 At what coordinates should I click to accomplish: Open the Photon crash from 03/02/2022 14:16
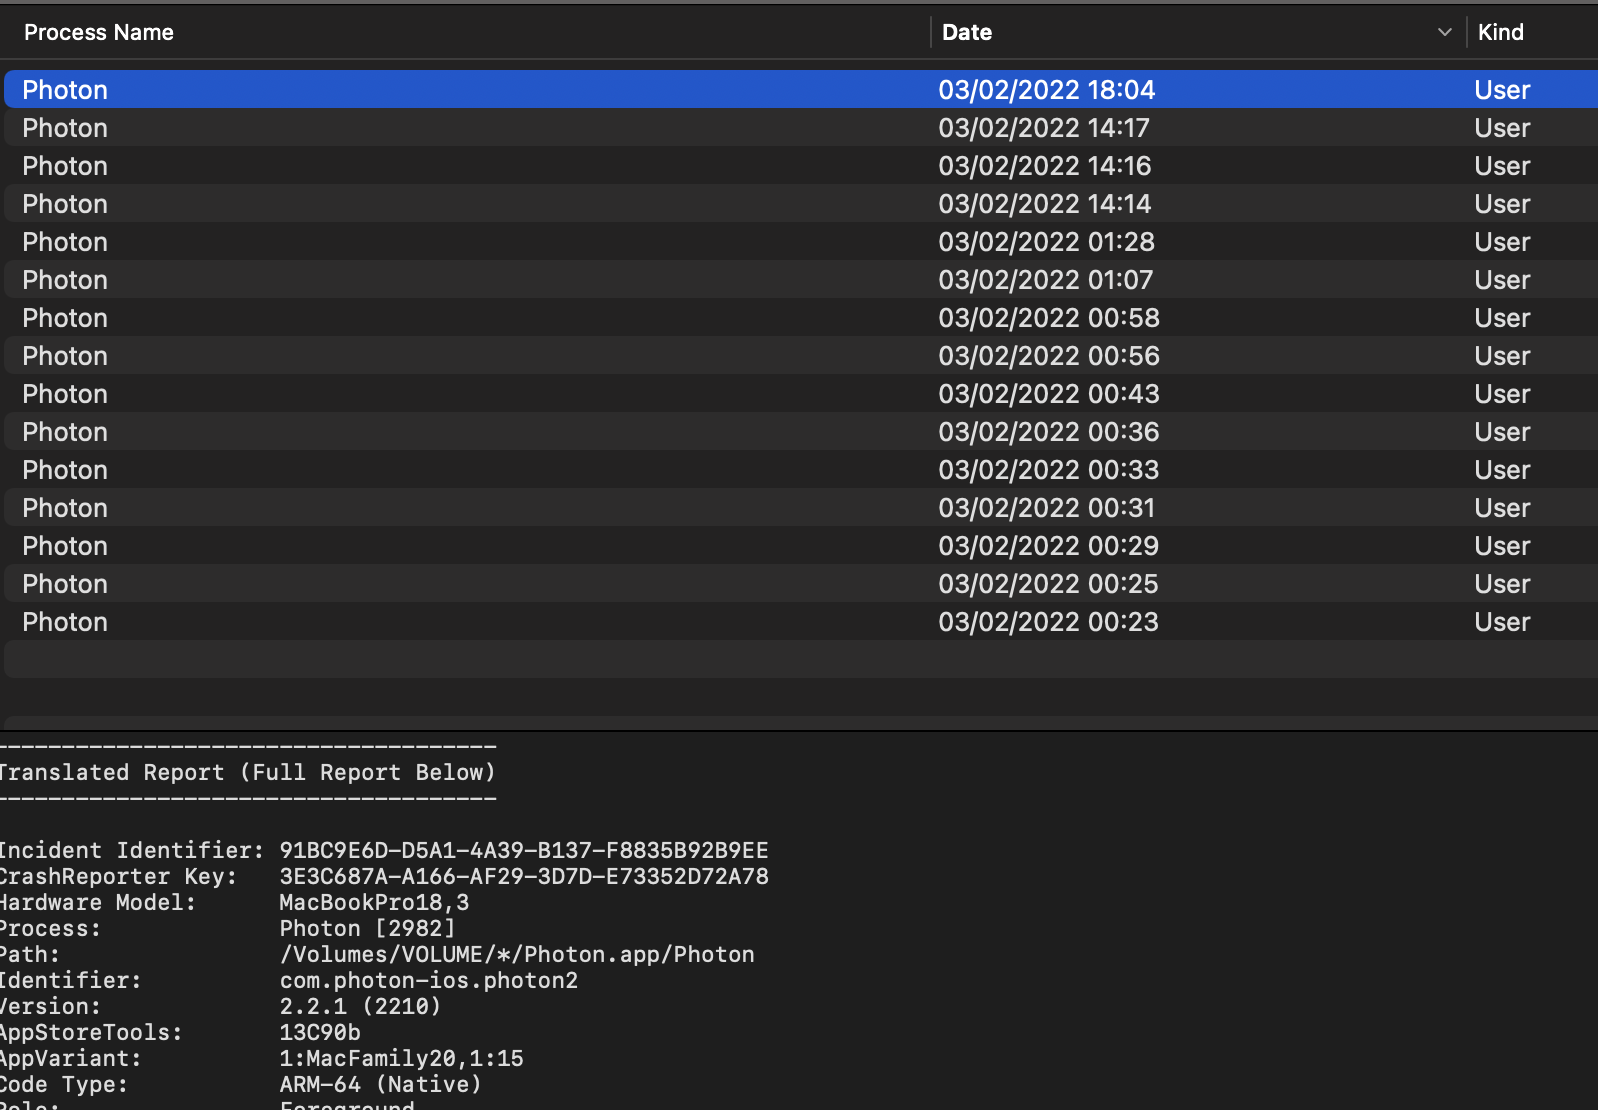800,165
